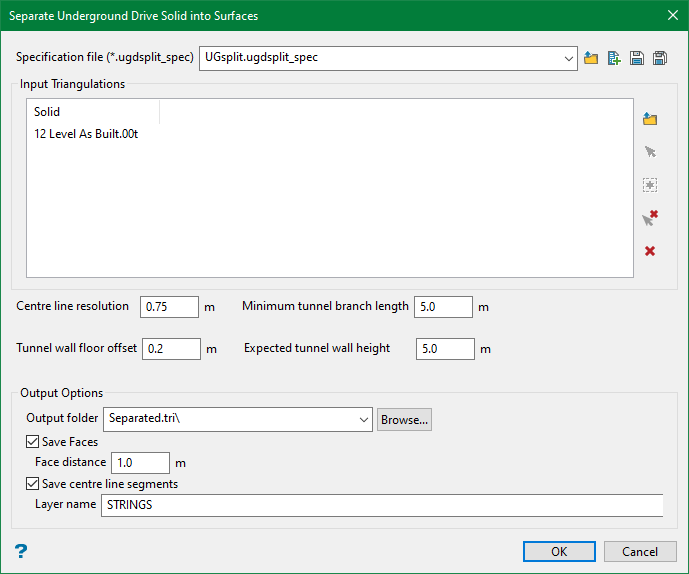Confirm the dialog with OK
The width and height of the screenshot is (689, 574).
tap(559, 551)
